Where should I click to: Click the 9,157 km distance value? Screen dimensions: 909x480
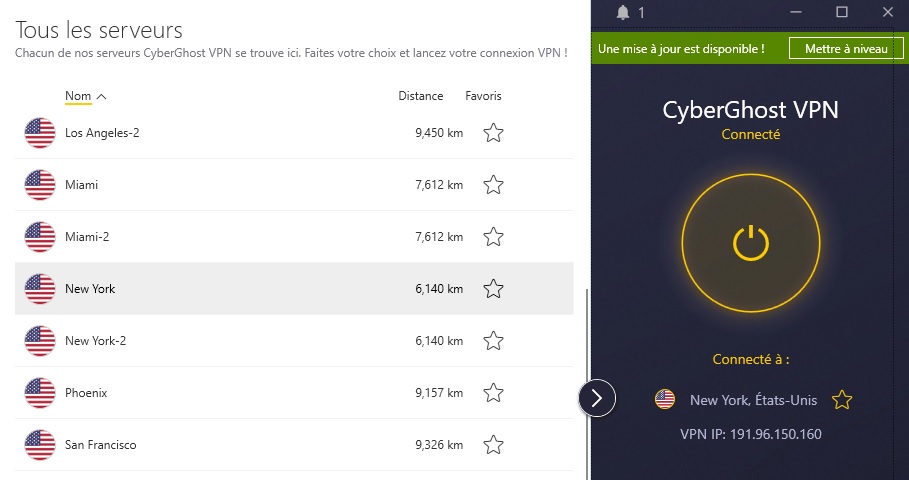(439, 392)
